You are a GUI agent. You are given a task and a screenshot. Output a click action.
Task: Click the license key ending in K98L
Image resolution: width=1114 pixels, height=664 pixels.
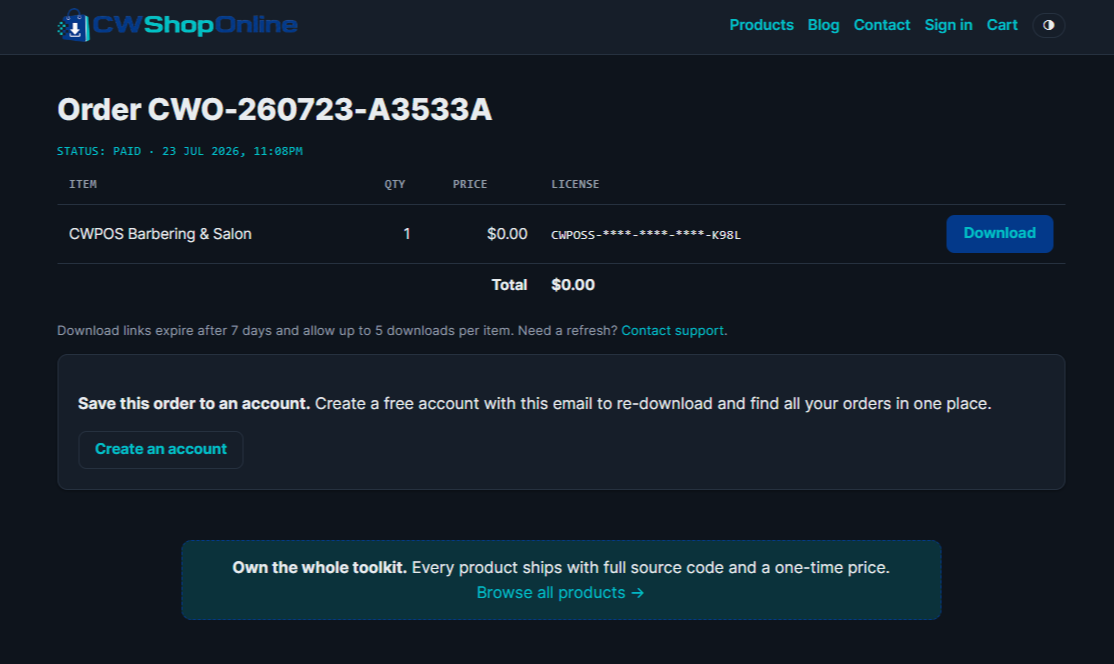coord(646,235)
